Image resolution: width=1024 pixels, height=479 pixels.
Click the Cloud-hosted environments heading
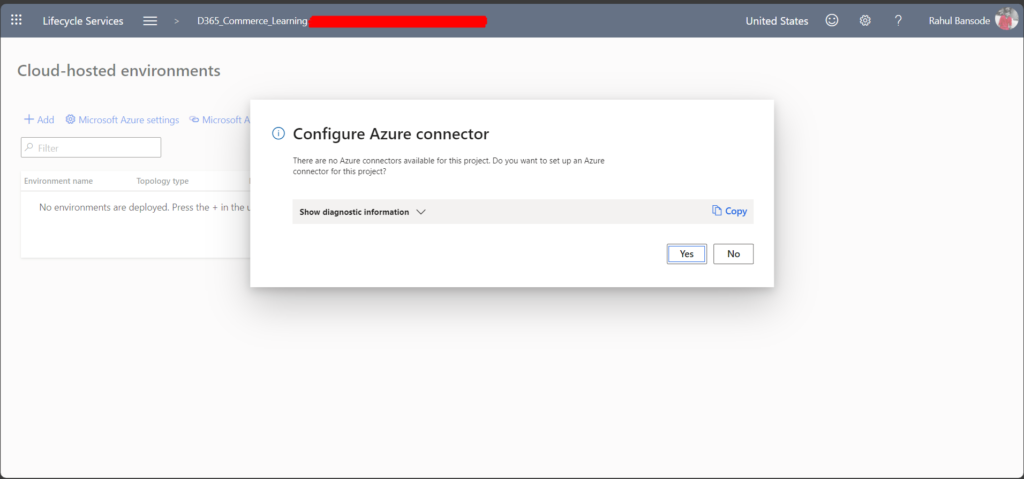tap(119, 71)
